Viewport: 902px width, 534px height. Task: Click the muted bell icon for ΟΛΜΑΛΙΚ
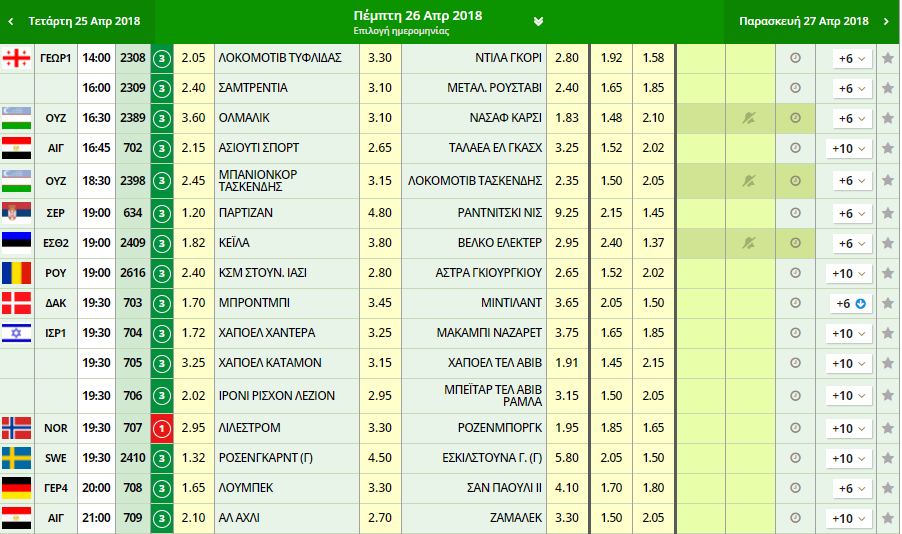pyautogui.click(x=749, y=118)
